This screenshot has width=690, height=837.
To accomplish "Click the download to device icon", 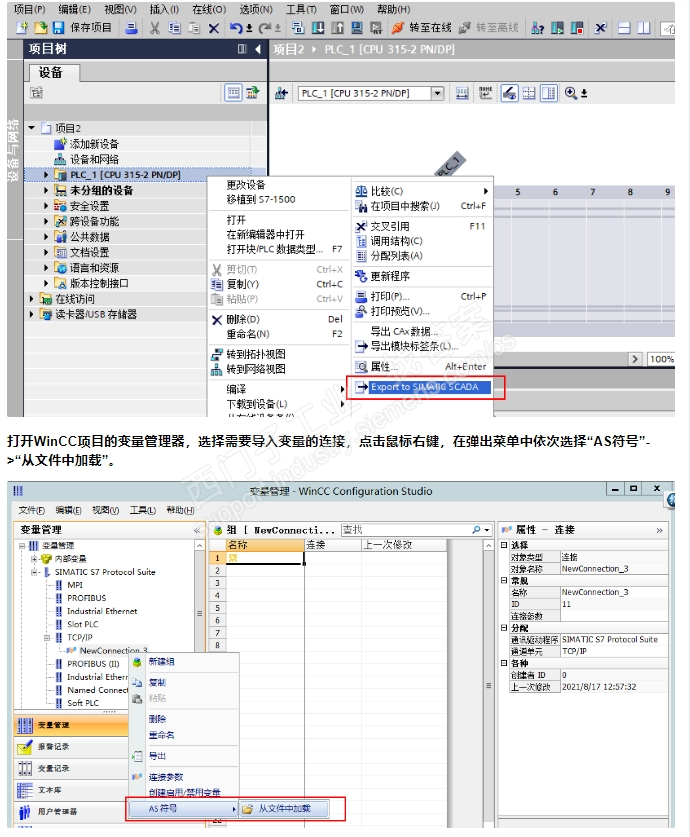I will [318, 28].
